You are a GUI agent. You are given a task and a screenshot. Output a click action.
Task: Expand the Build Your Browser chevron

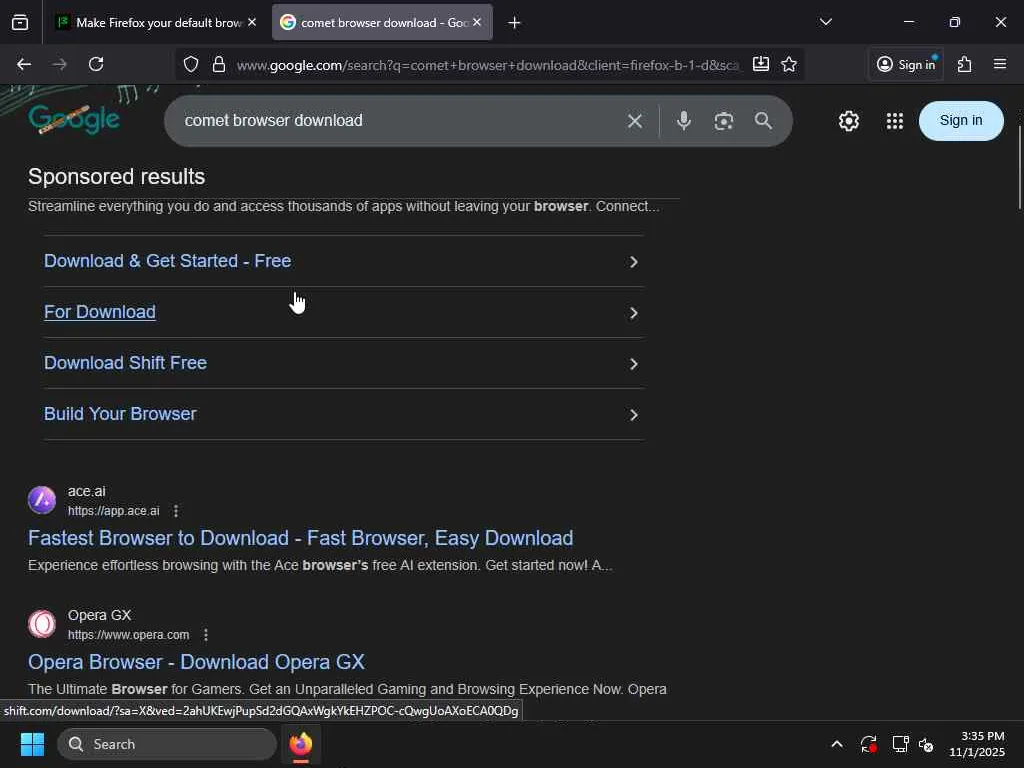pos(633,415)
